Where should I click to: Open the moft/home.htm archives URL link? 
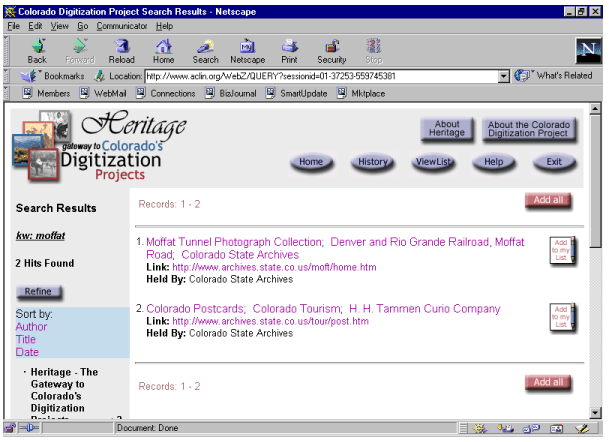274,267
